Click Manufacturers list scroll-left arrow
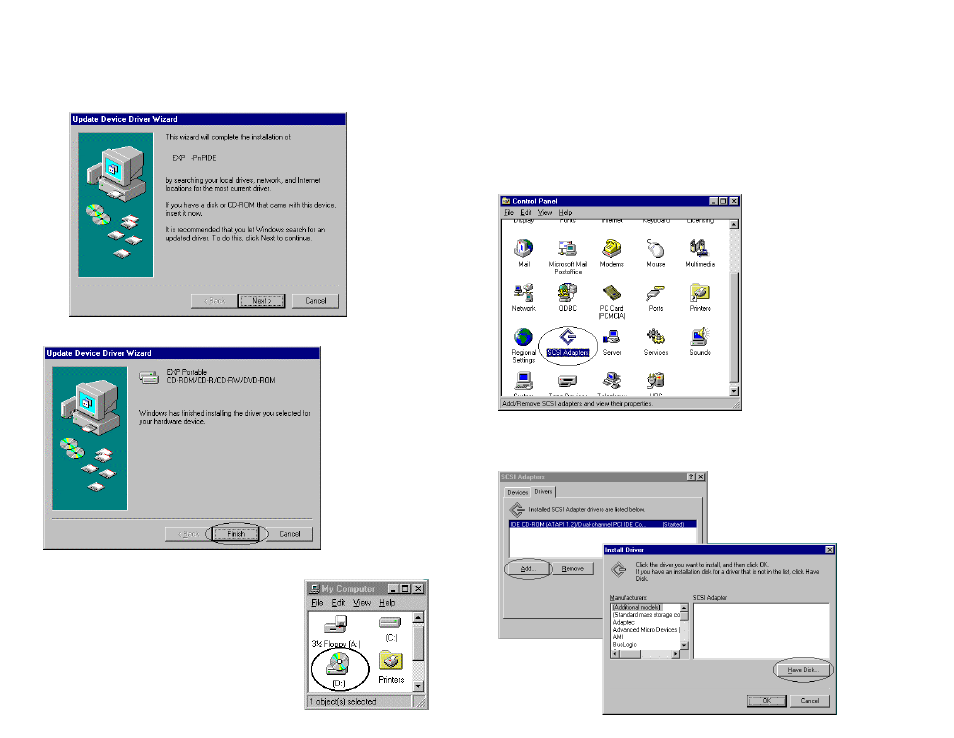 615,654
